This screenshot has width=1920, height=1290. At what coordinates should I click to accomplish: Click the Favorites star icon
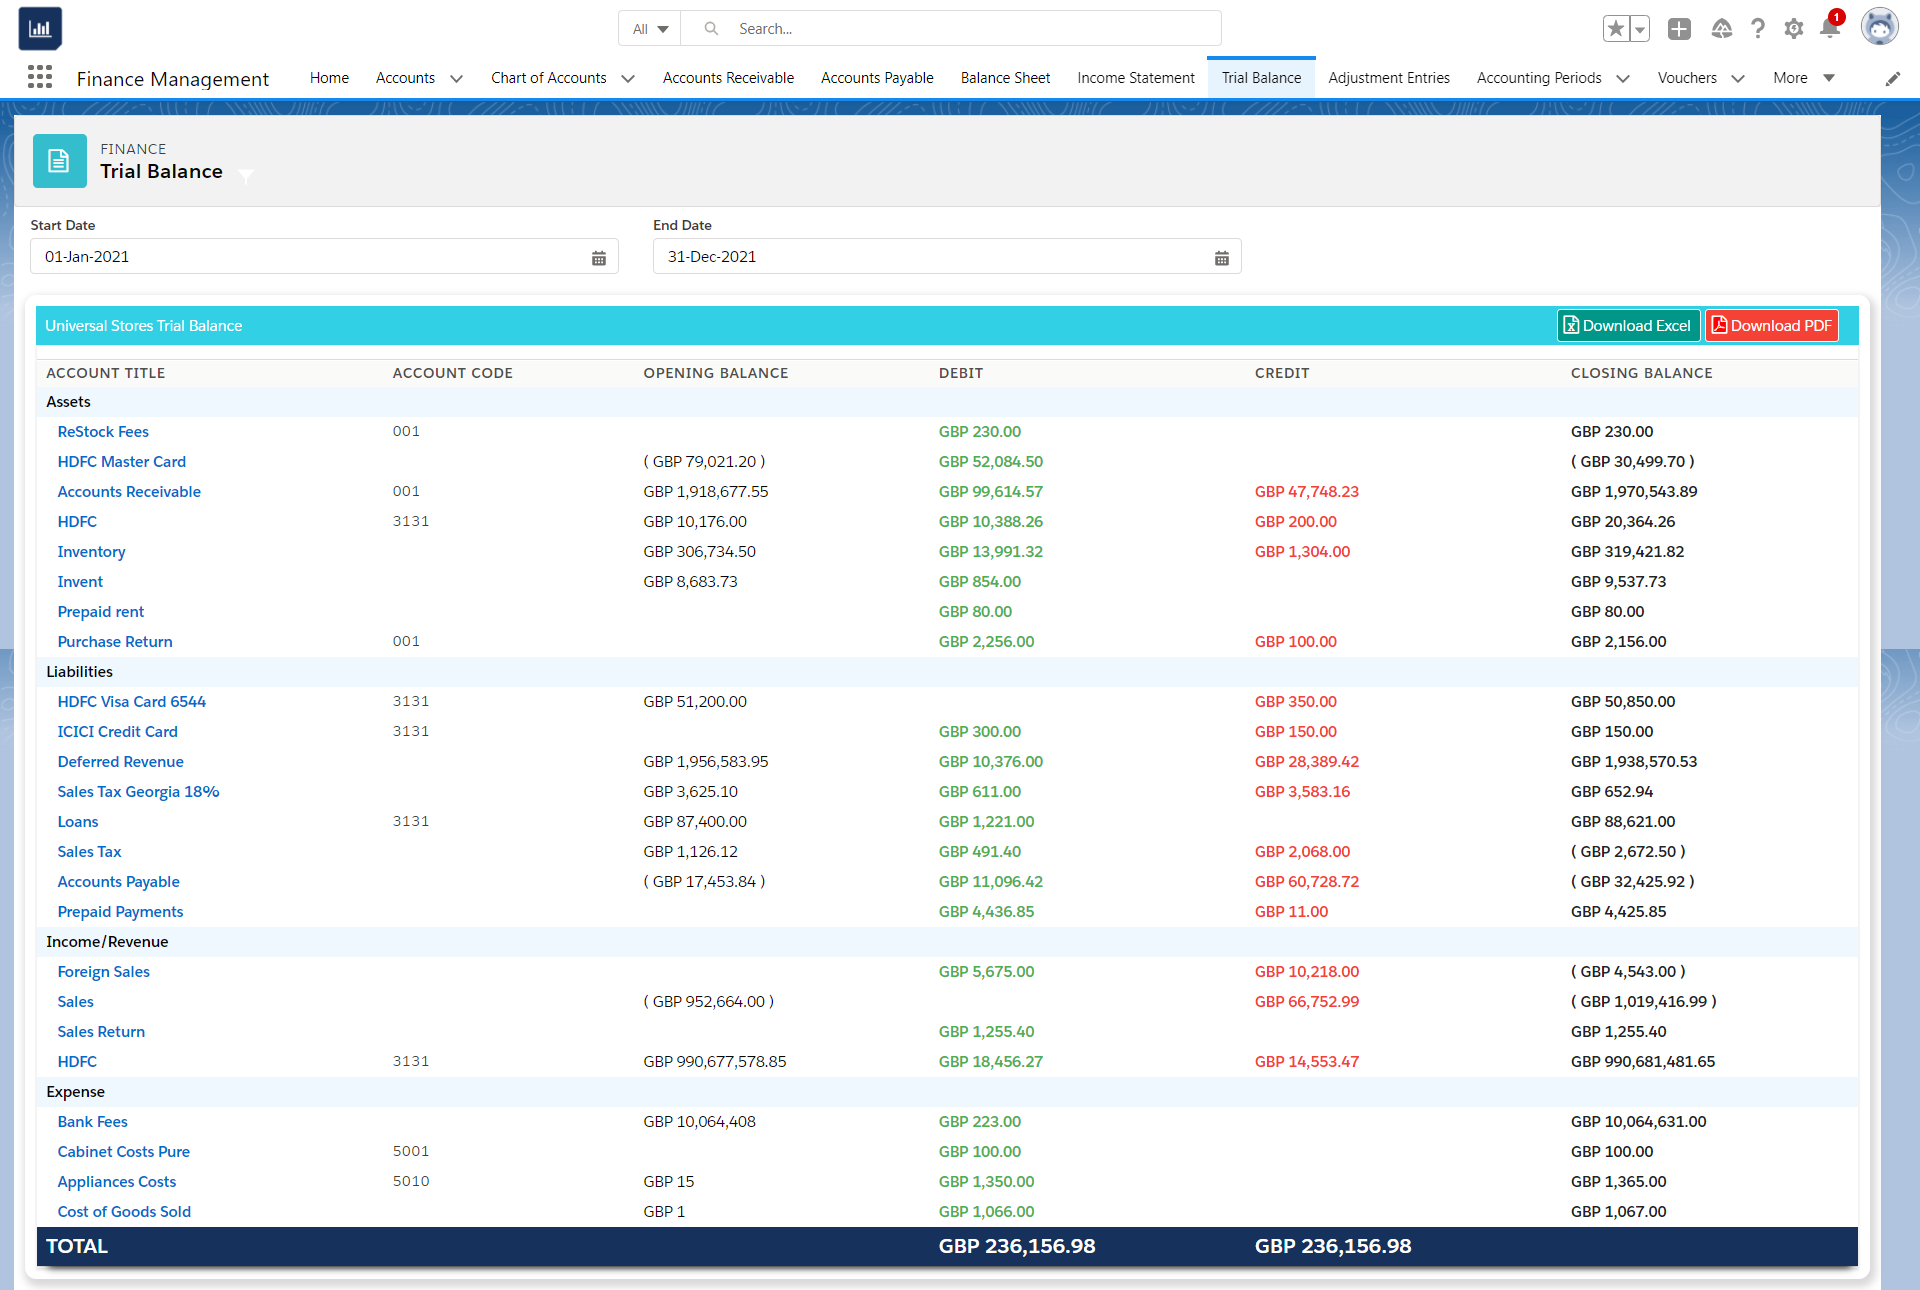point(1615,29)
